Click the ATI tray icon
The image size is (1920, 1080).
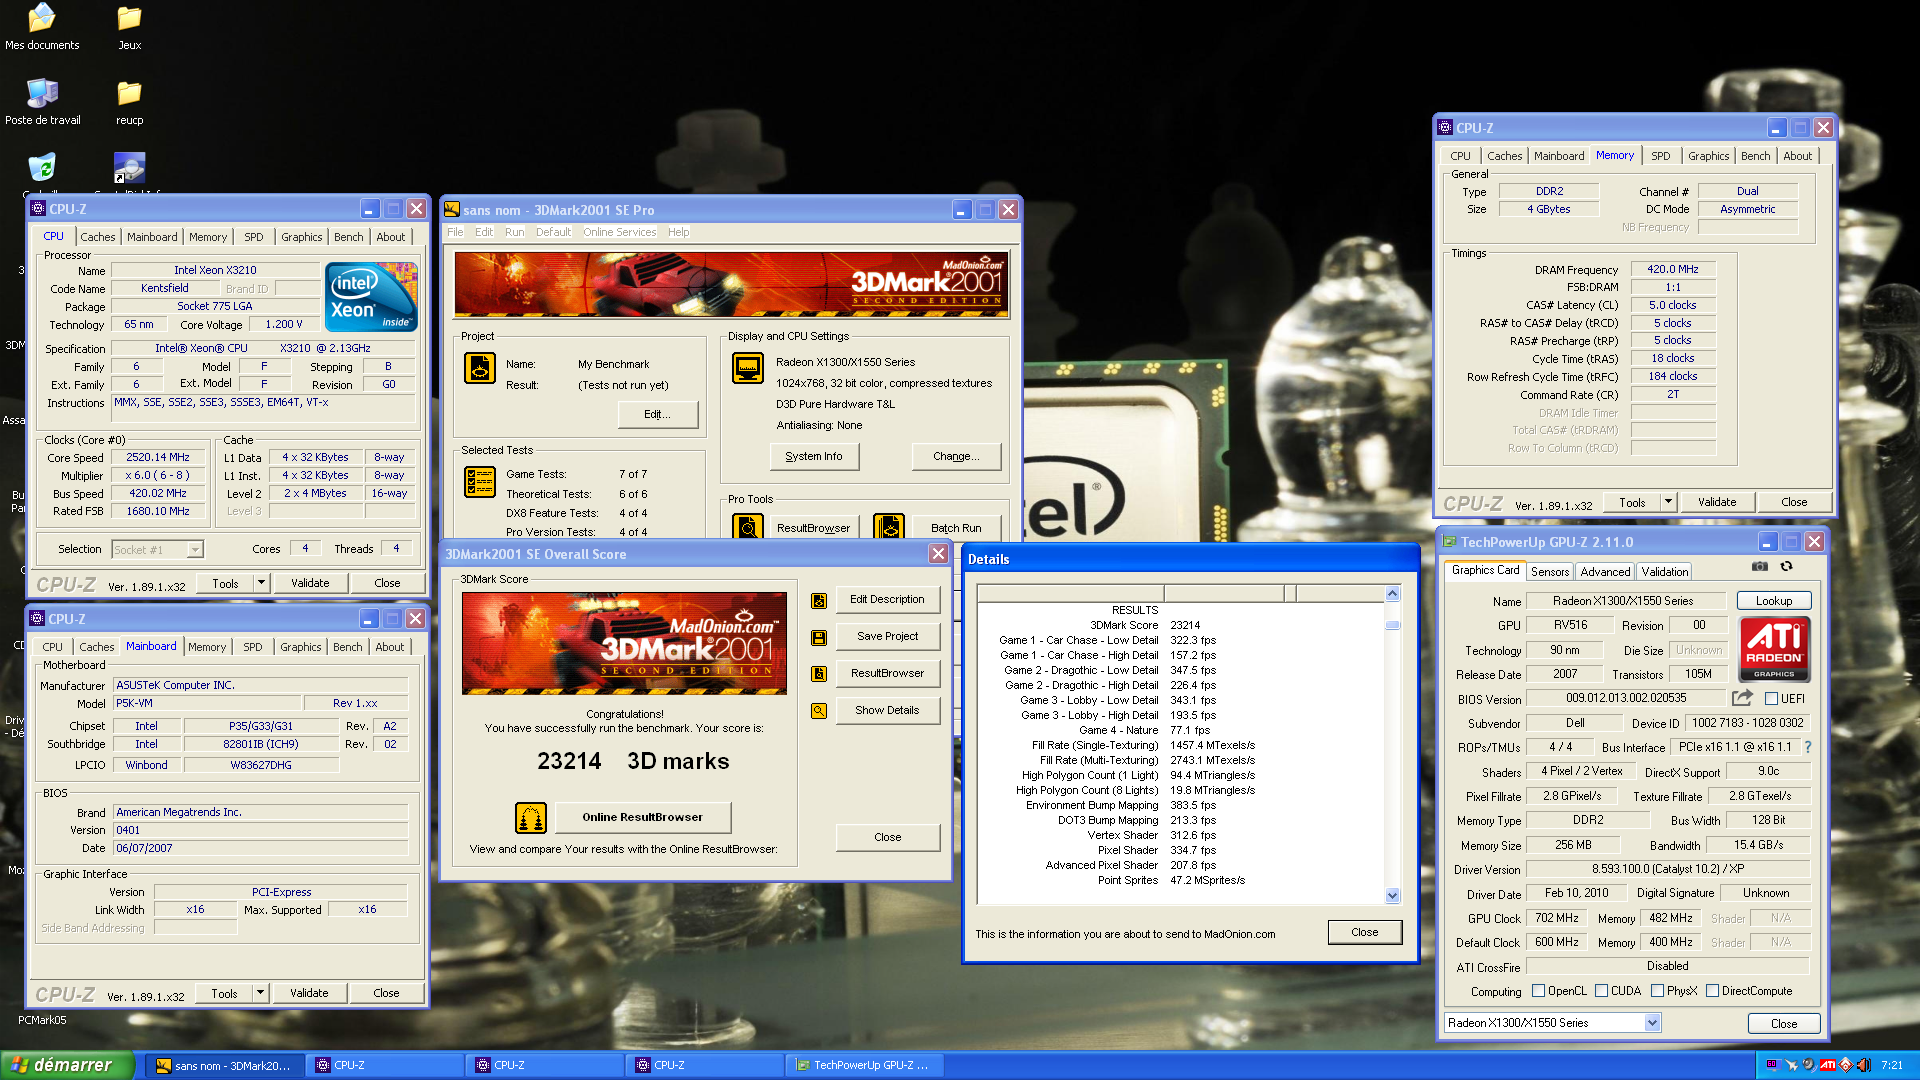point(1827,1065)
